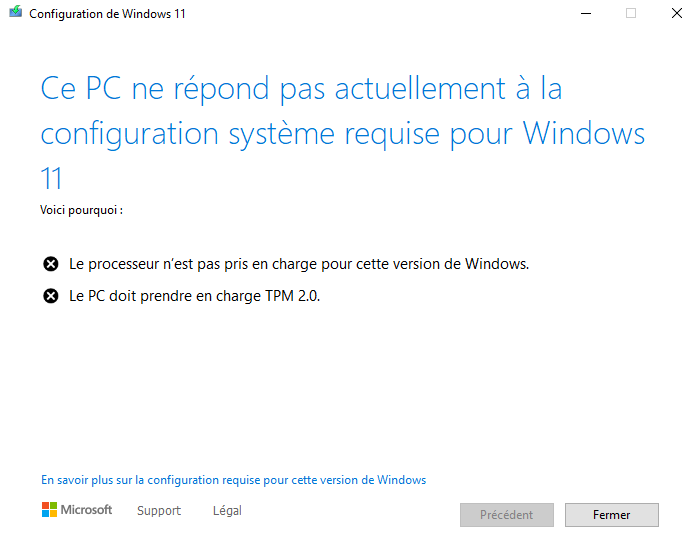
Task: Click the "Configuration de Windows 11" title text
Action: click(107, 15)
